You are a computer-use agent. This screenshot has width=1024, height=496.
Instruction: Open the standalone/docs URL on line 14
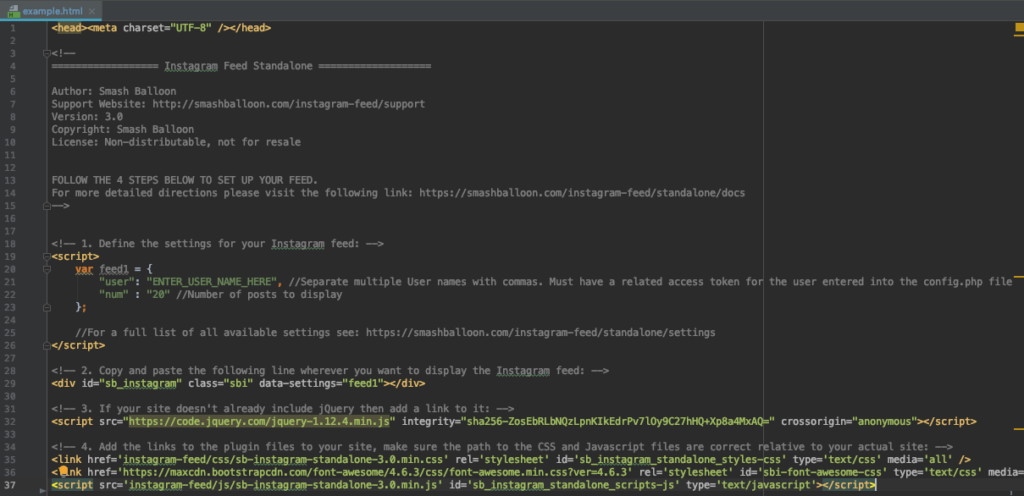click(581, 193)
